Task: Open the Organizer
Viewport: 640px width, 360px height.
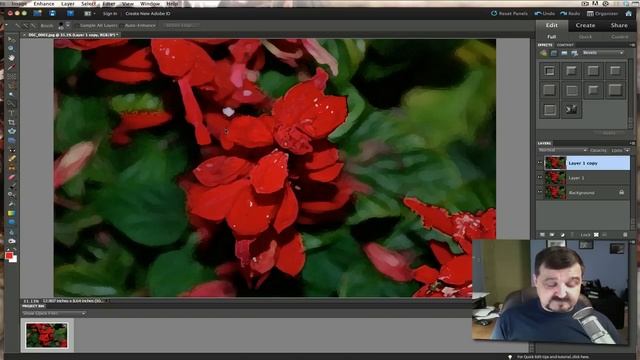Action: click(x=602, y=13)
